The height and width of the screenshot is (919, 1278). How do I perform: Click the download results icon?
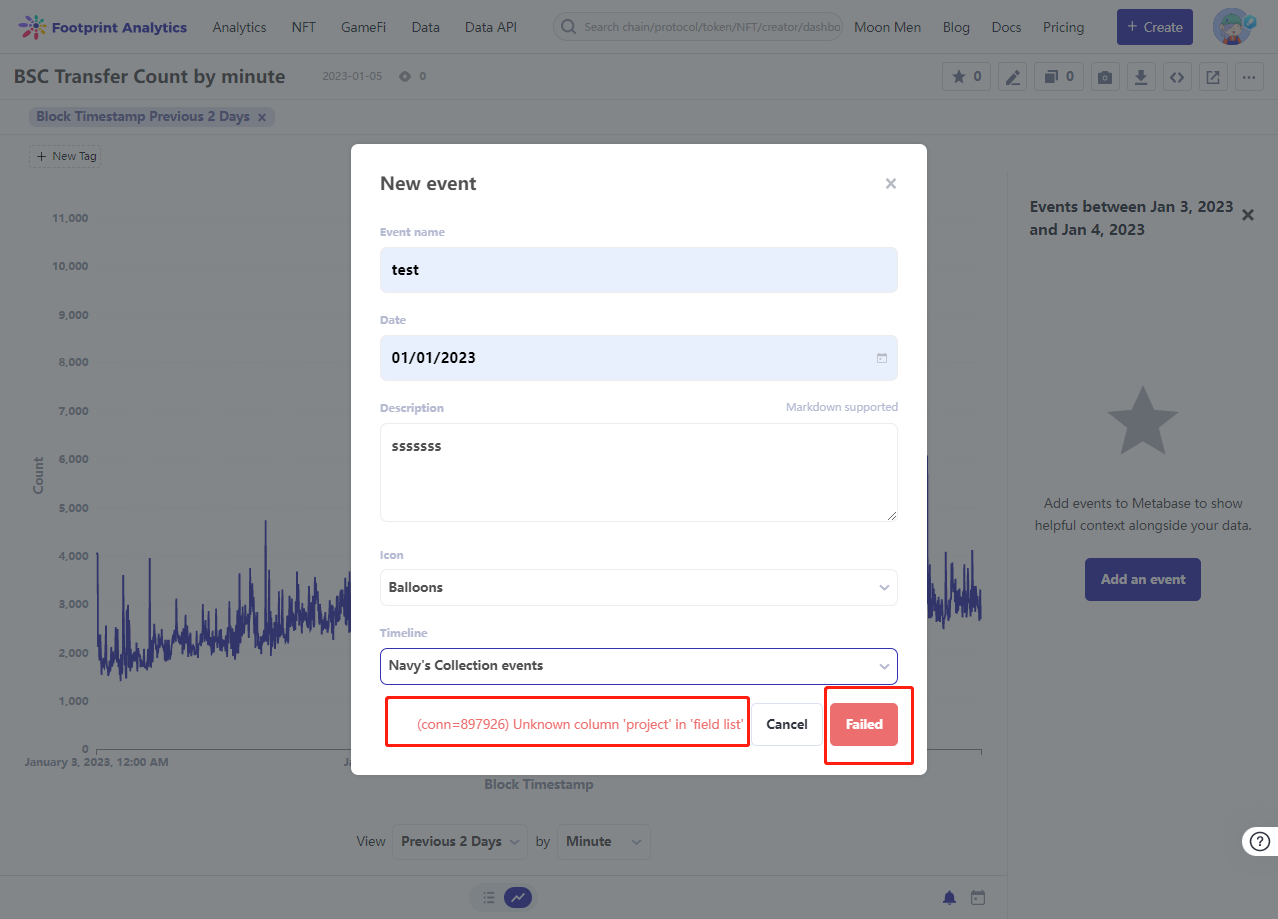(1141, 76)
